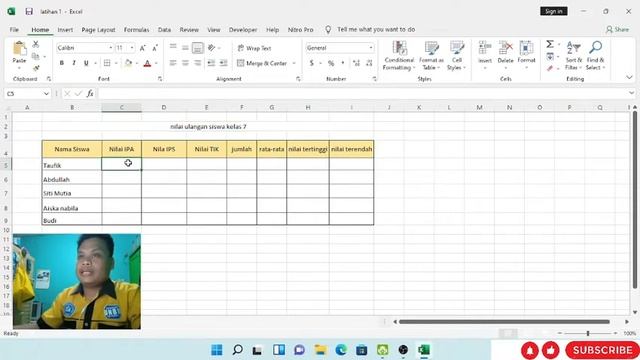Open the Fill Color swatch
This screenshot has height=360, width=640.
tap(128, 63)
